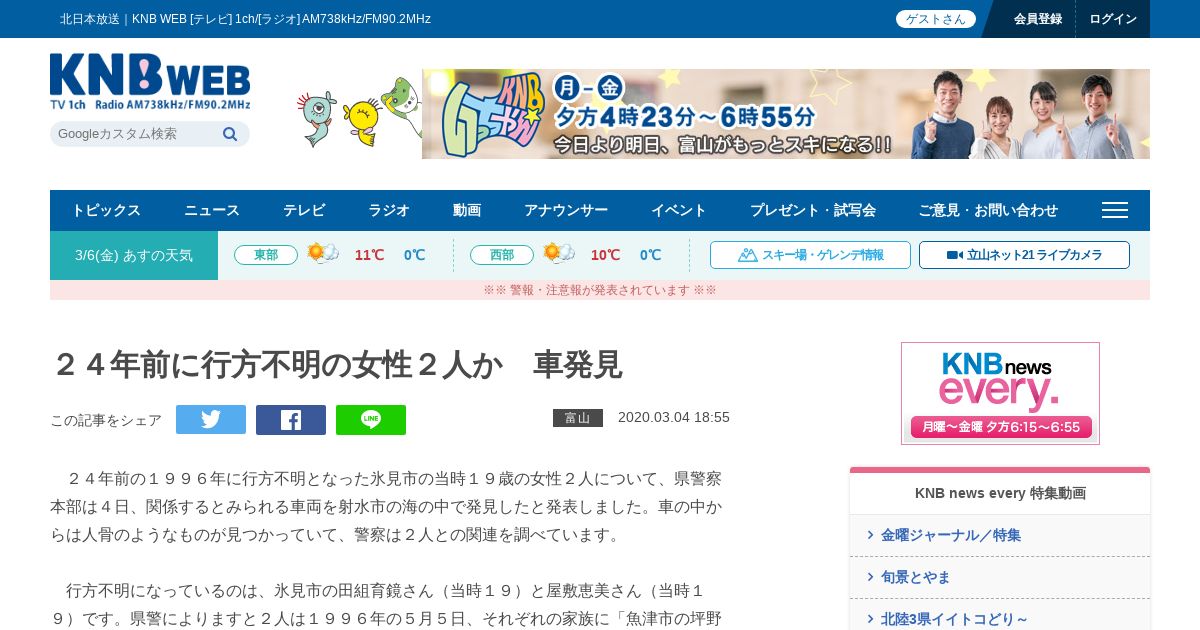Select 東部 weather region button
The image size is (1200, 630).
[266, 255]
